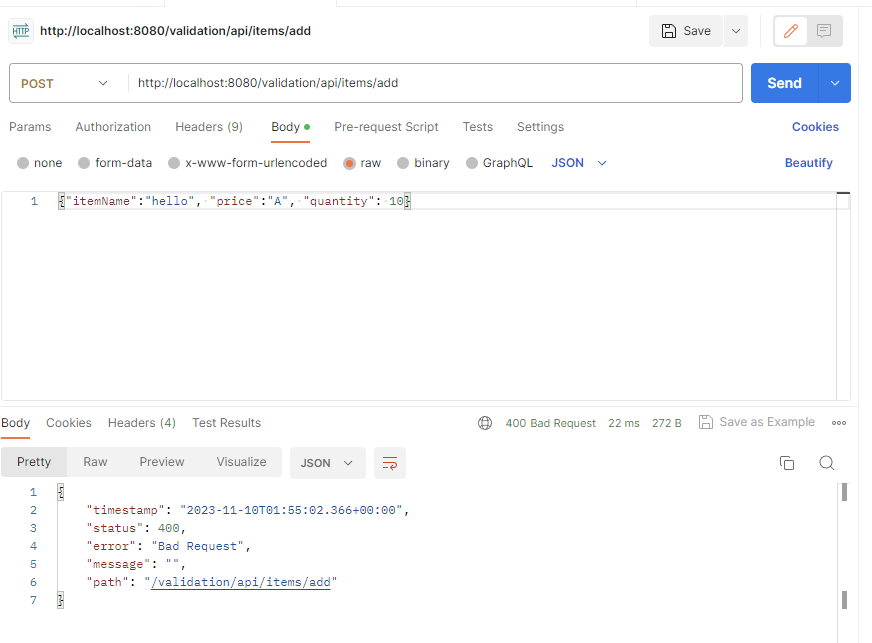Follow the /validation/api/items/add path link
Image resolution: width=872 pixels, height=643 pixels.
pos(241,582)
